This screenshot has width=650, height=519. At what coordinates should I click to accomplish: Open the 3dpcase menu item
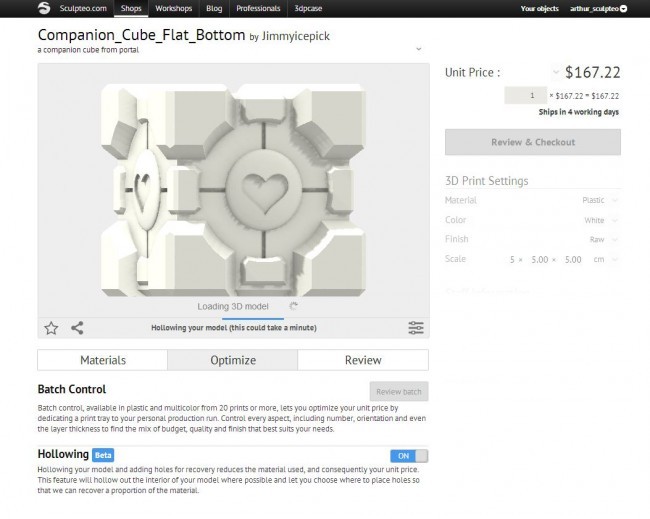point(308,8)
